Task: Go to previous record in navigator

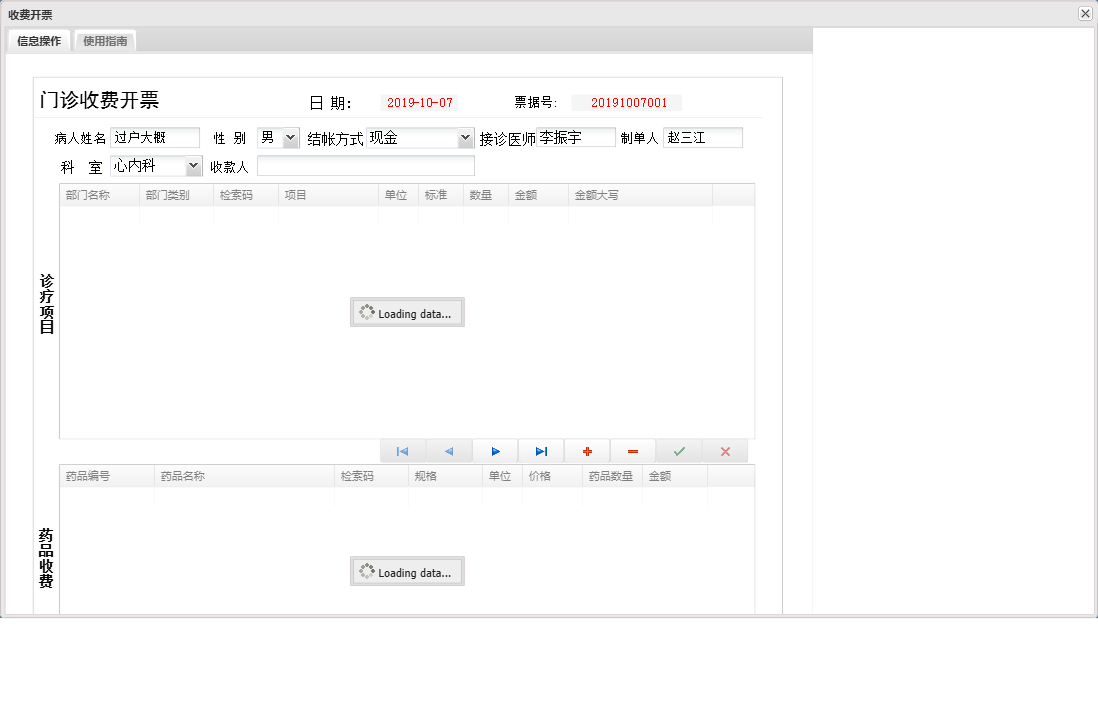Action: point(449,451)
